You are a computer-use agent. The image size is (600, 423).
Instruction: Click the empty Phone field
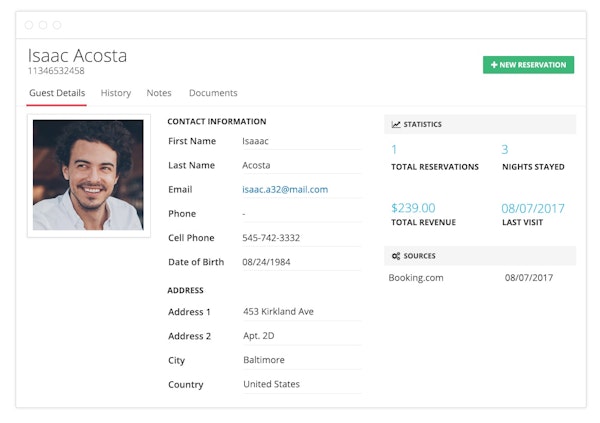[300, 213]
